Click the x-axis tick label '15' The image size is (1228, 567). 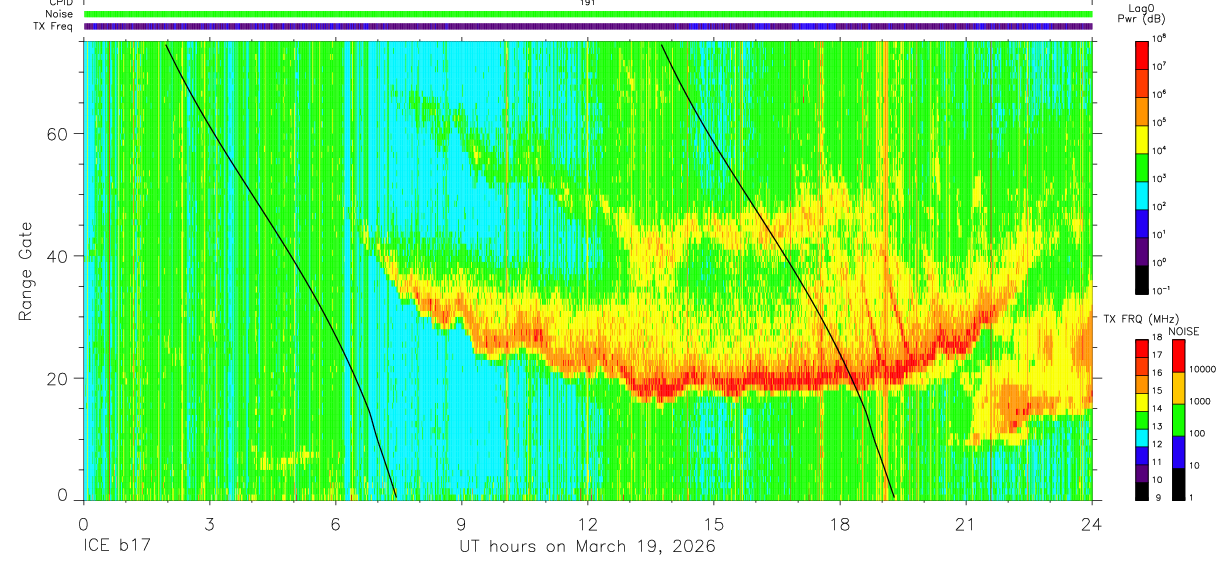(x=714, y=523)
